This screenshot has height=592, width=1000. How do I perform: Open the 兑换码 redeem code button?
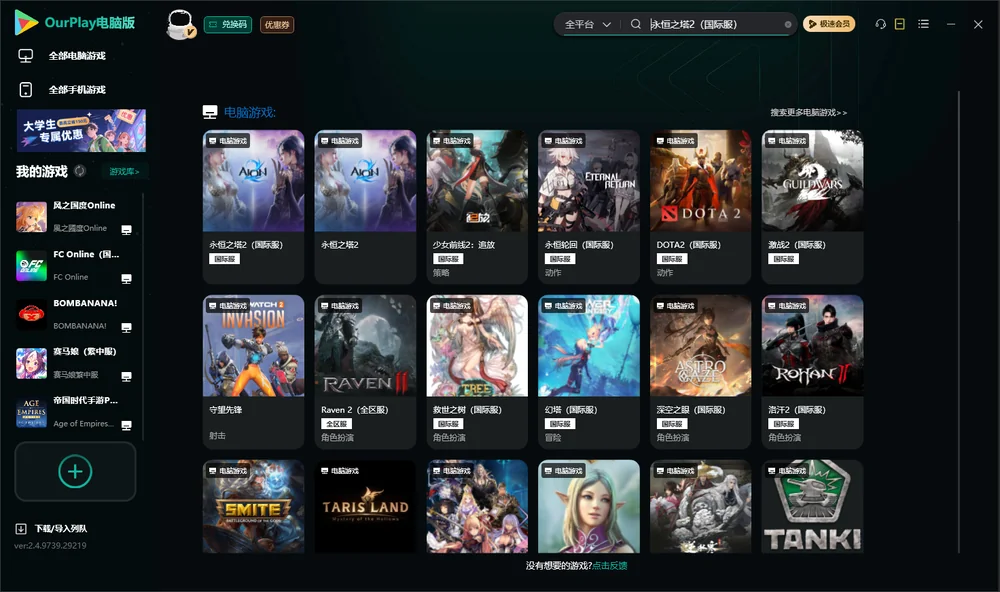pyautogui.click(x=228, y=24)
